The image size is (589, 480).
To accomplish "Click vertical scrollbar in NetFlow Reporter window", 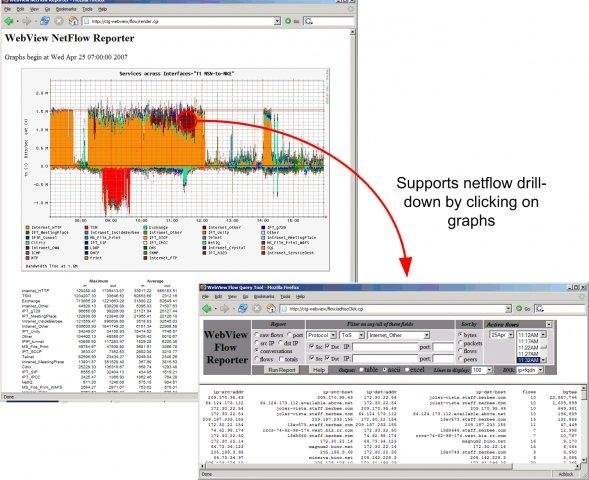I will tap(353, 156).
